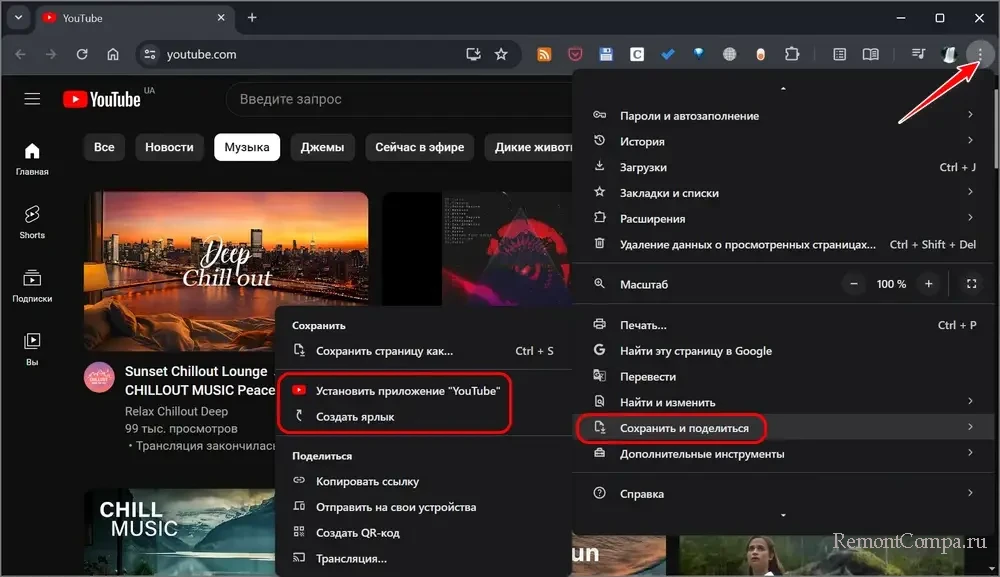
Task: Open a new browser tab
Action: click(x=252, y=18)
